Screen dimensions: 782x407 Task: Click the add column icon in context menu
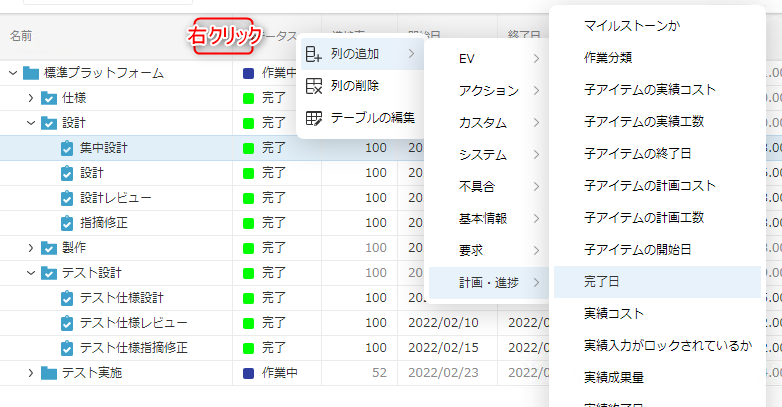pyautogui.click(x=314, y=54)
